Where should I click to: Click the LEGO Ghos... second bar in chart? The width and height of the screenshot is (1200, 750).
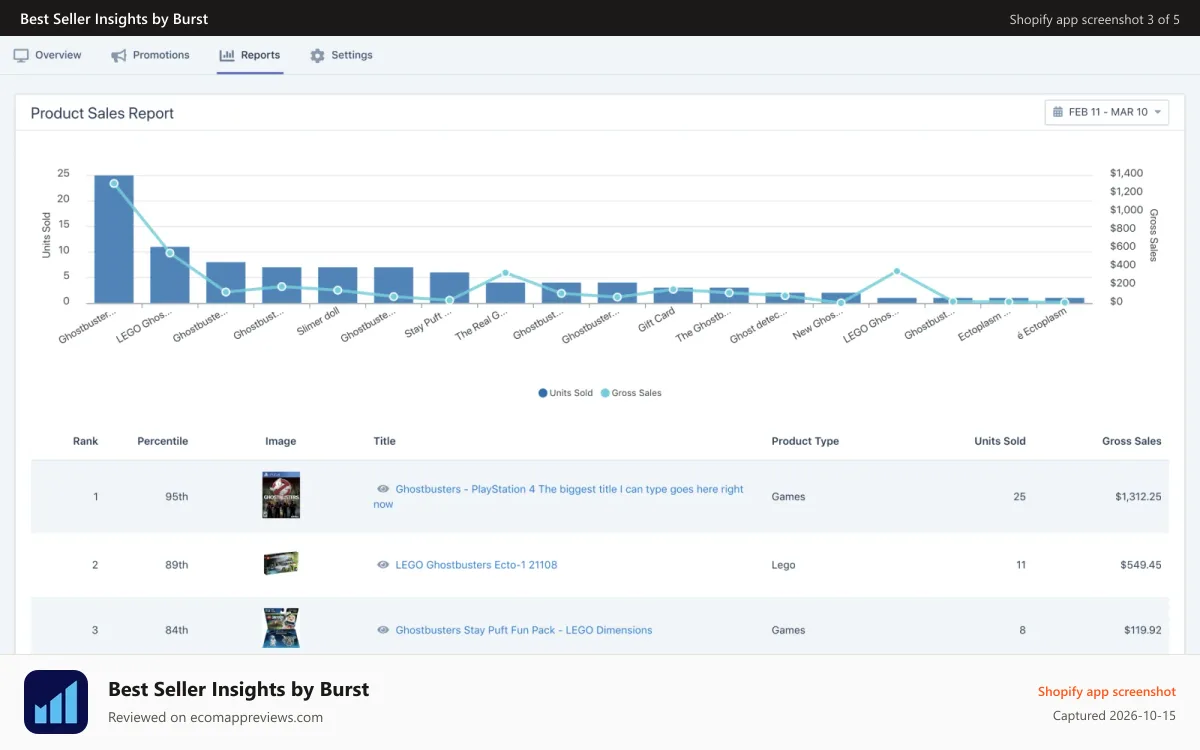(x=170, y=275)
